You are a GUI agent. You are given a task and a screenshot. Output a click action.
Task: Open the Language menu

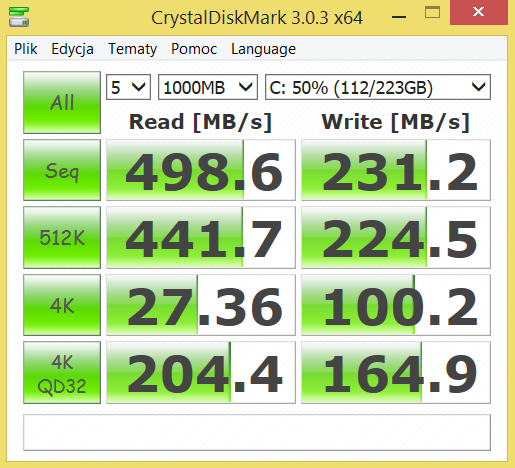pyautogui.click(x=263, y=49)
